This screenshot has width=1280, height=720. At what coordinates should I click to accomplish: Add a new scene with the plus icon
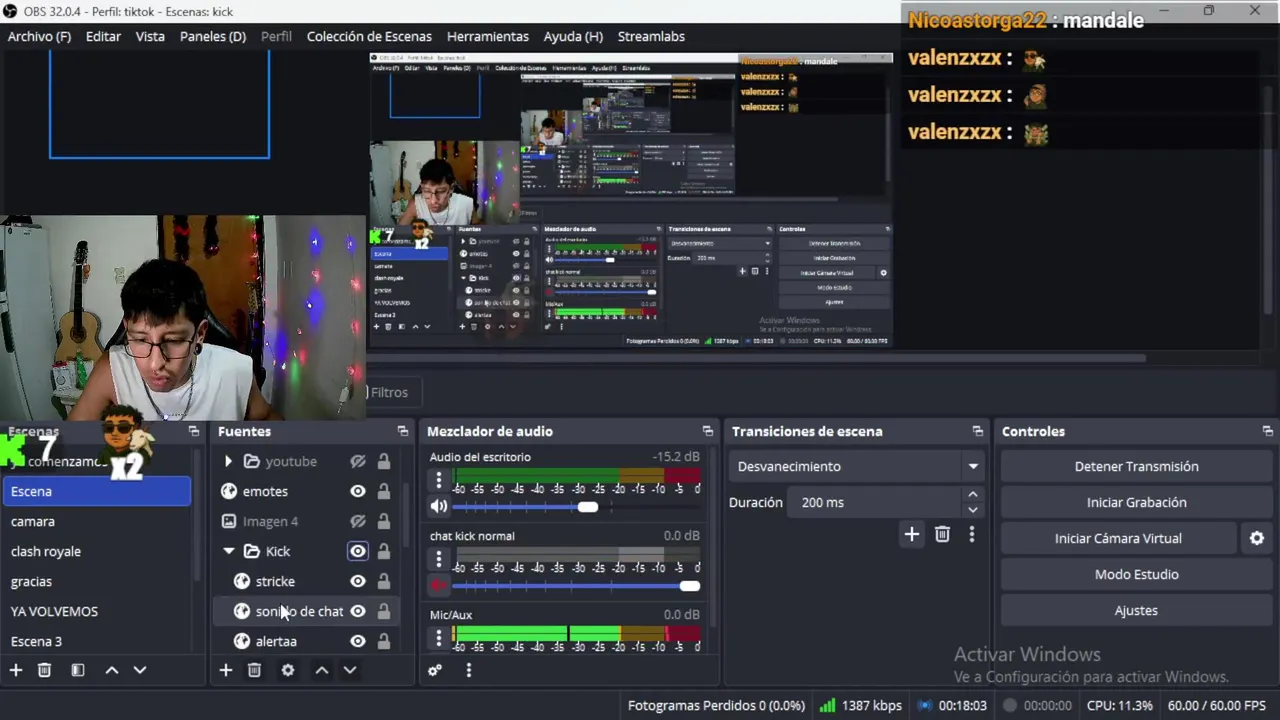point(16,670)
